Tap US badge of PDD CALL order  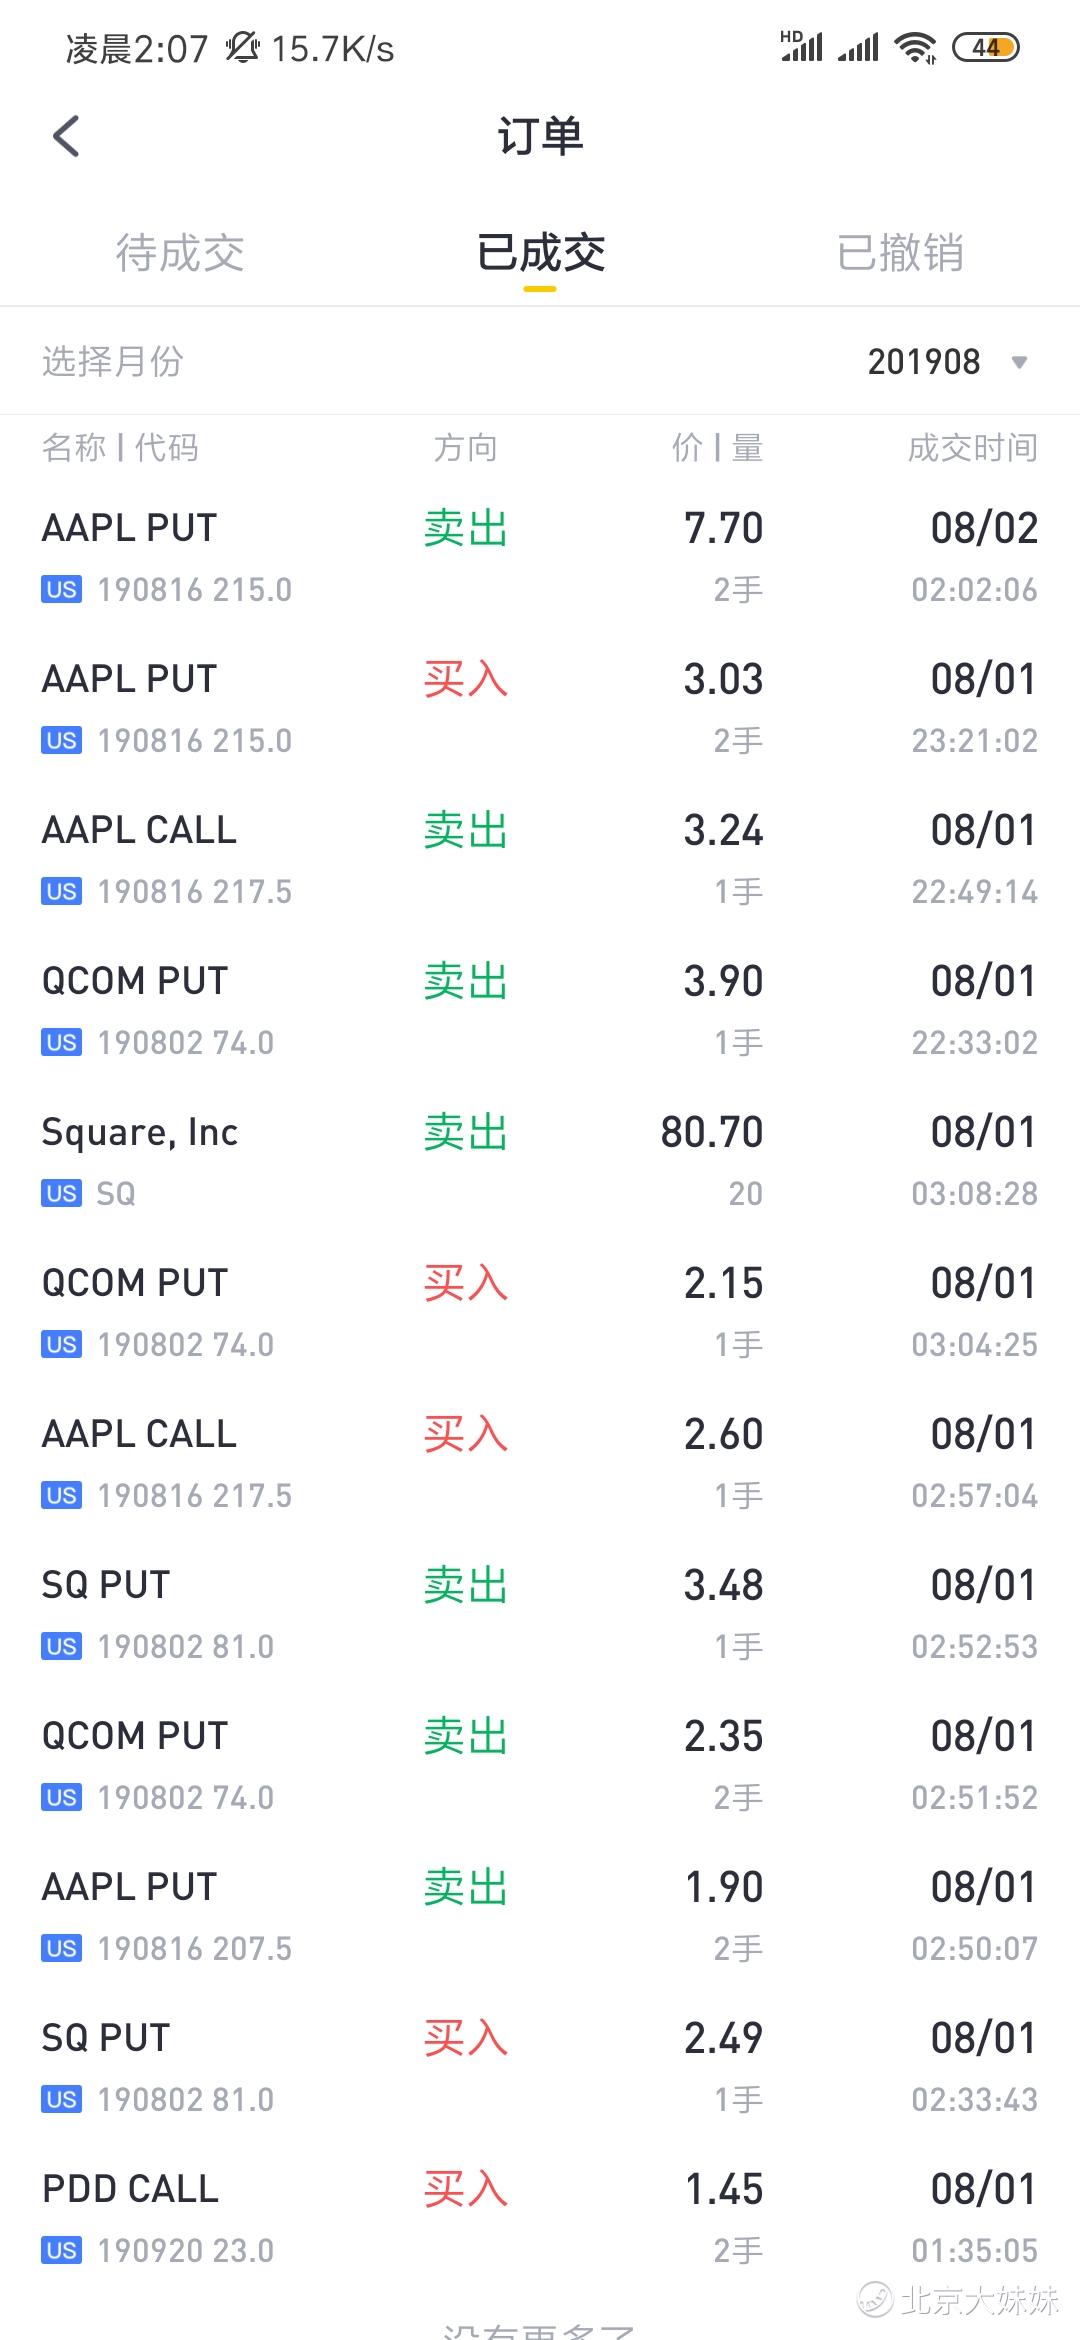(61, 2250)
